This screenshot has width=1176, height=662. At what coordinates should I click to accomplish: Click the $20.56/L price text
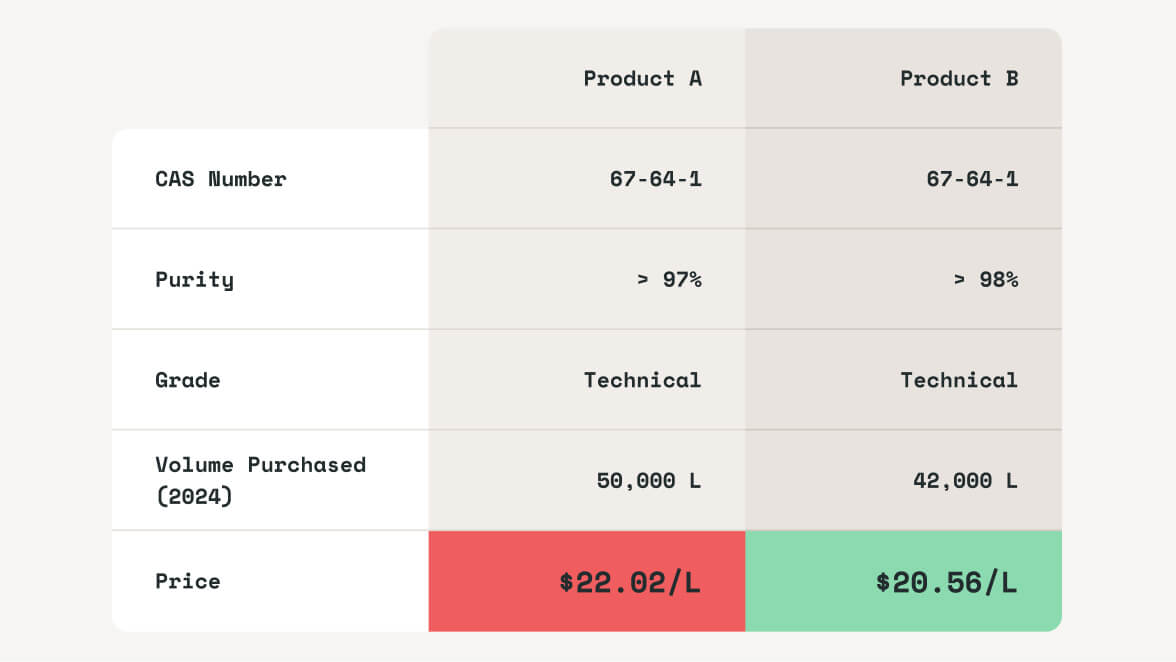coord(945,582)
